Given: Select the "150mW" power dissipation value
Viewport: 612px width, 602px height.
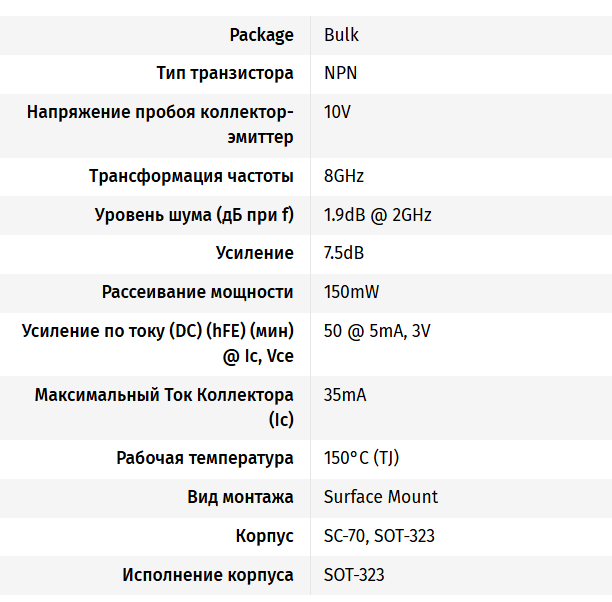Looking at the screenshot, I should (351, 292).
